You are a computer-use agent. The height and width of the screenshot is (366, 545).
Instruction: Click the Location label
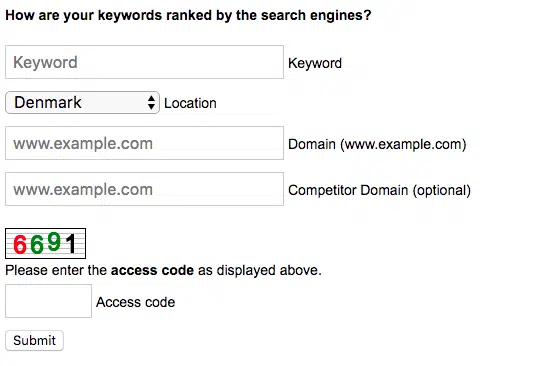[x=190, y=103]
